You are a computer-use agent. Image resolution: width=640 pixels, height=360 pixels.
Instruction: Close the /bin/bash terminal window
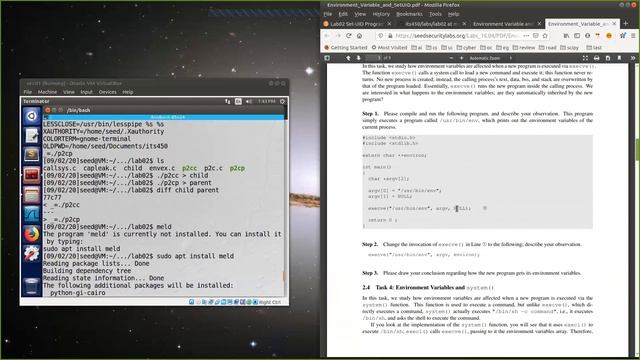(47, 110)
